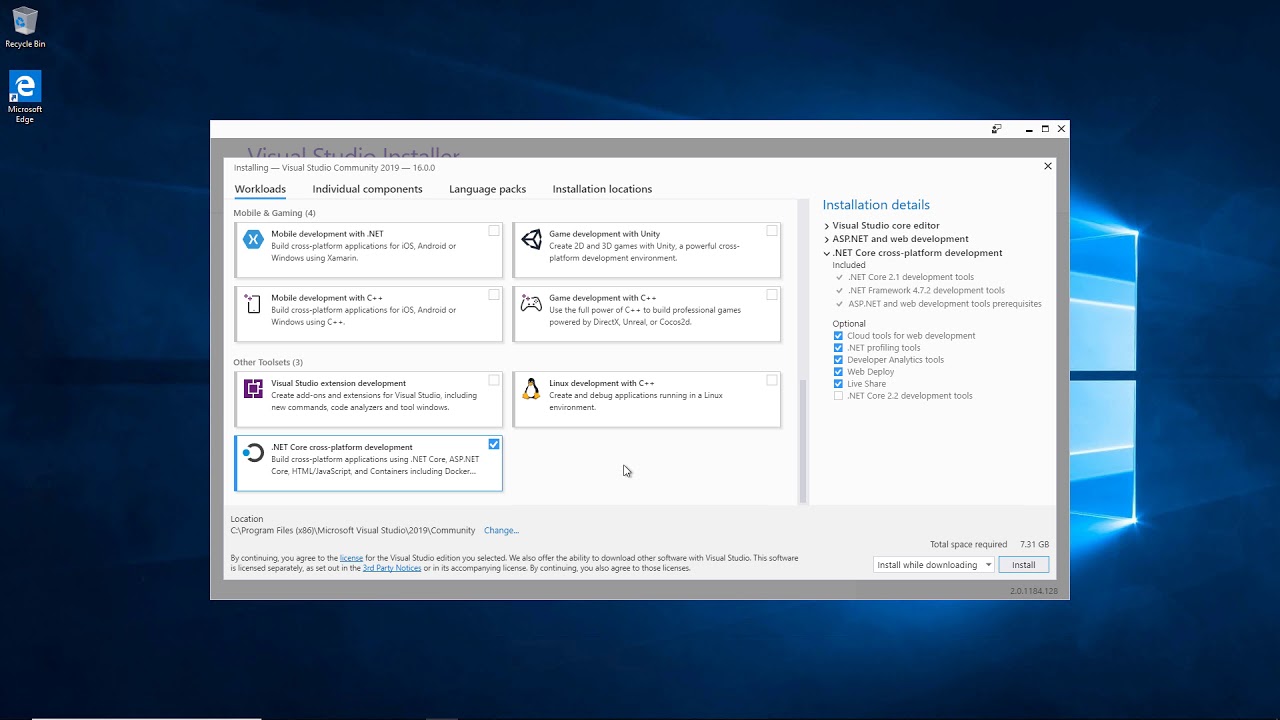Expand ASP.NET and web development details
The width and height of the screenshot is (1280, 720).
(x=827, y=239)
